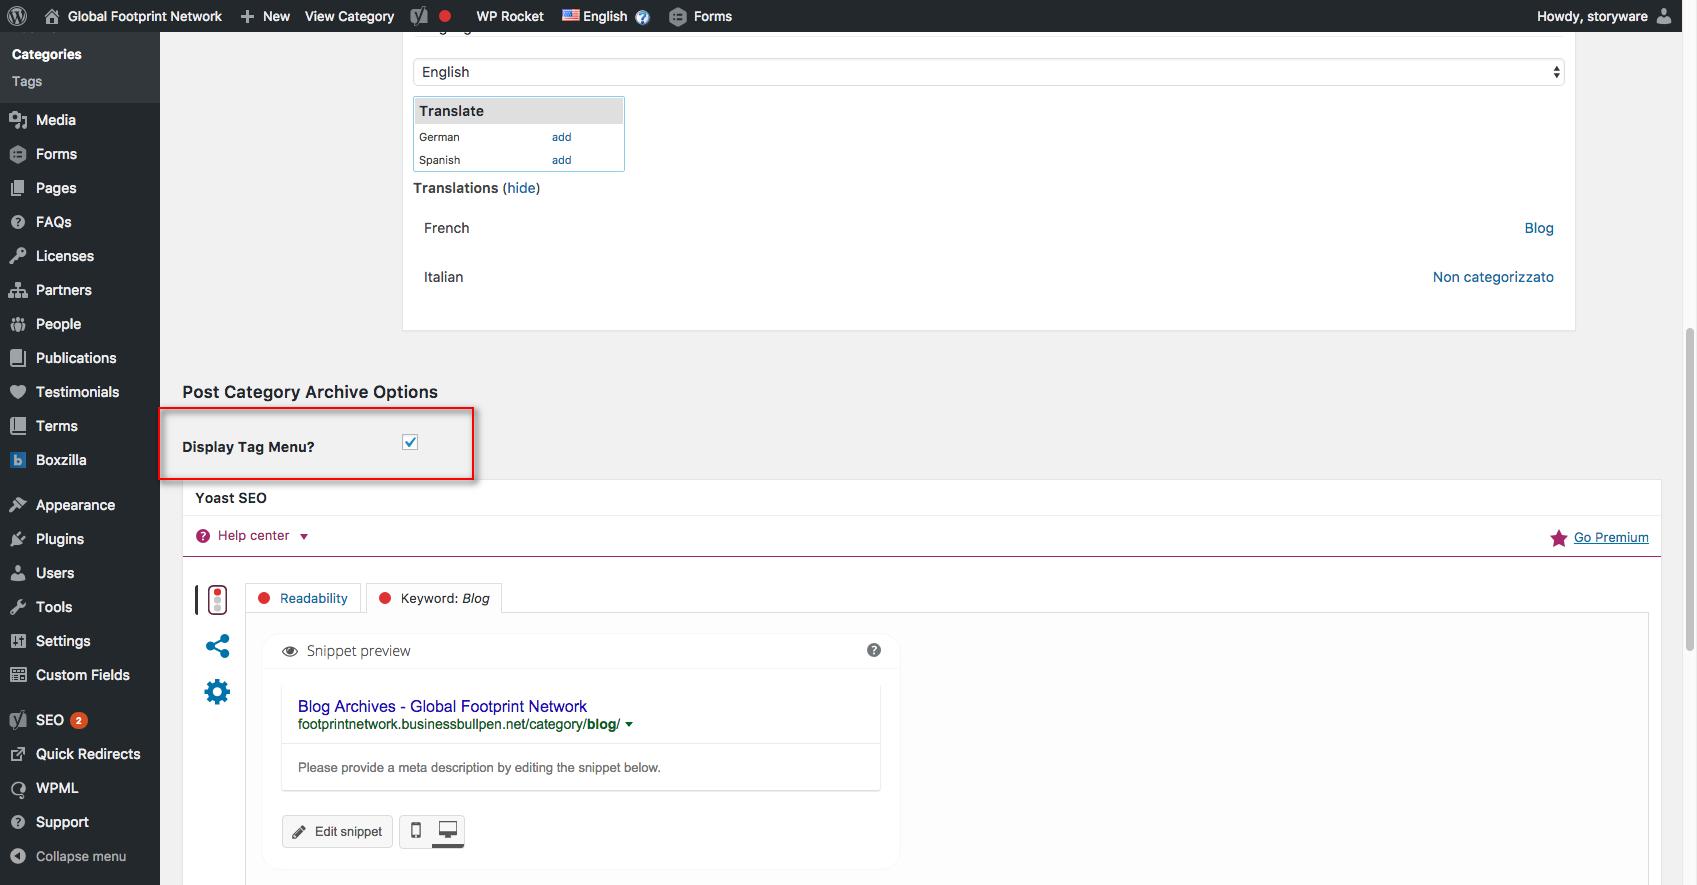Click the WPML language help icon
This screenshot has height=885, width=1697.
(642, 17)
